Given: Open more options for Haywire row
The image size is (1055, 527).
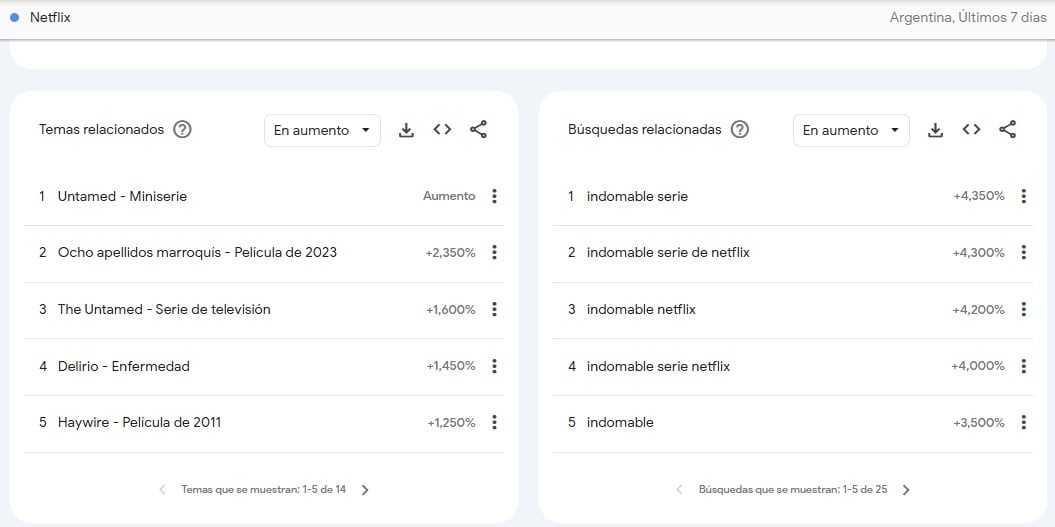Looking at the screenshot, I should point(495,422).
